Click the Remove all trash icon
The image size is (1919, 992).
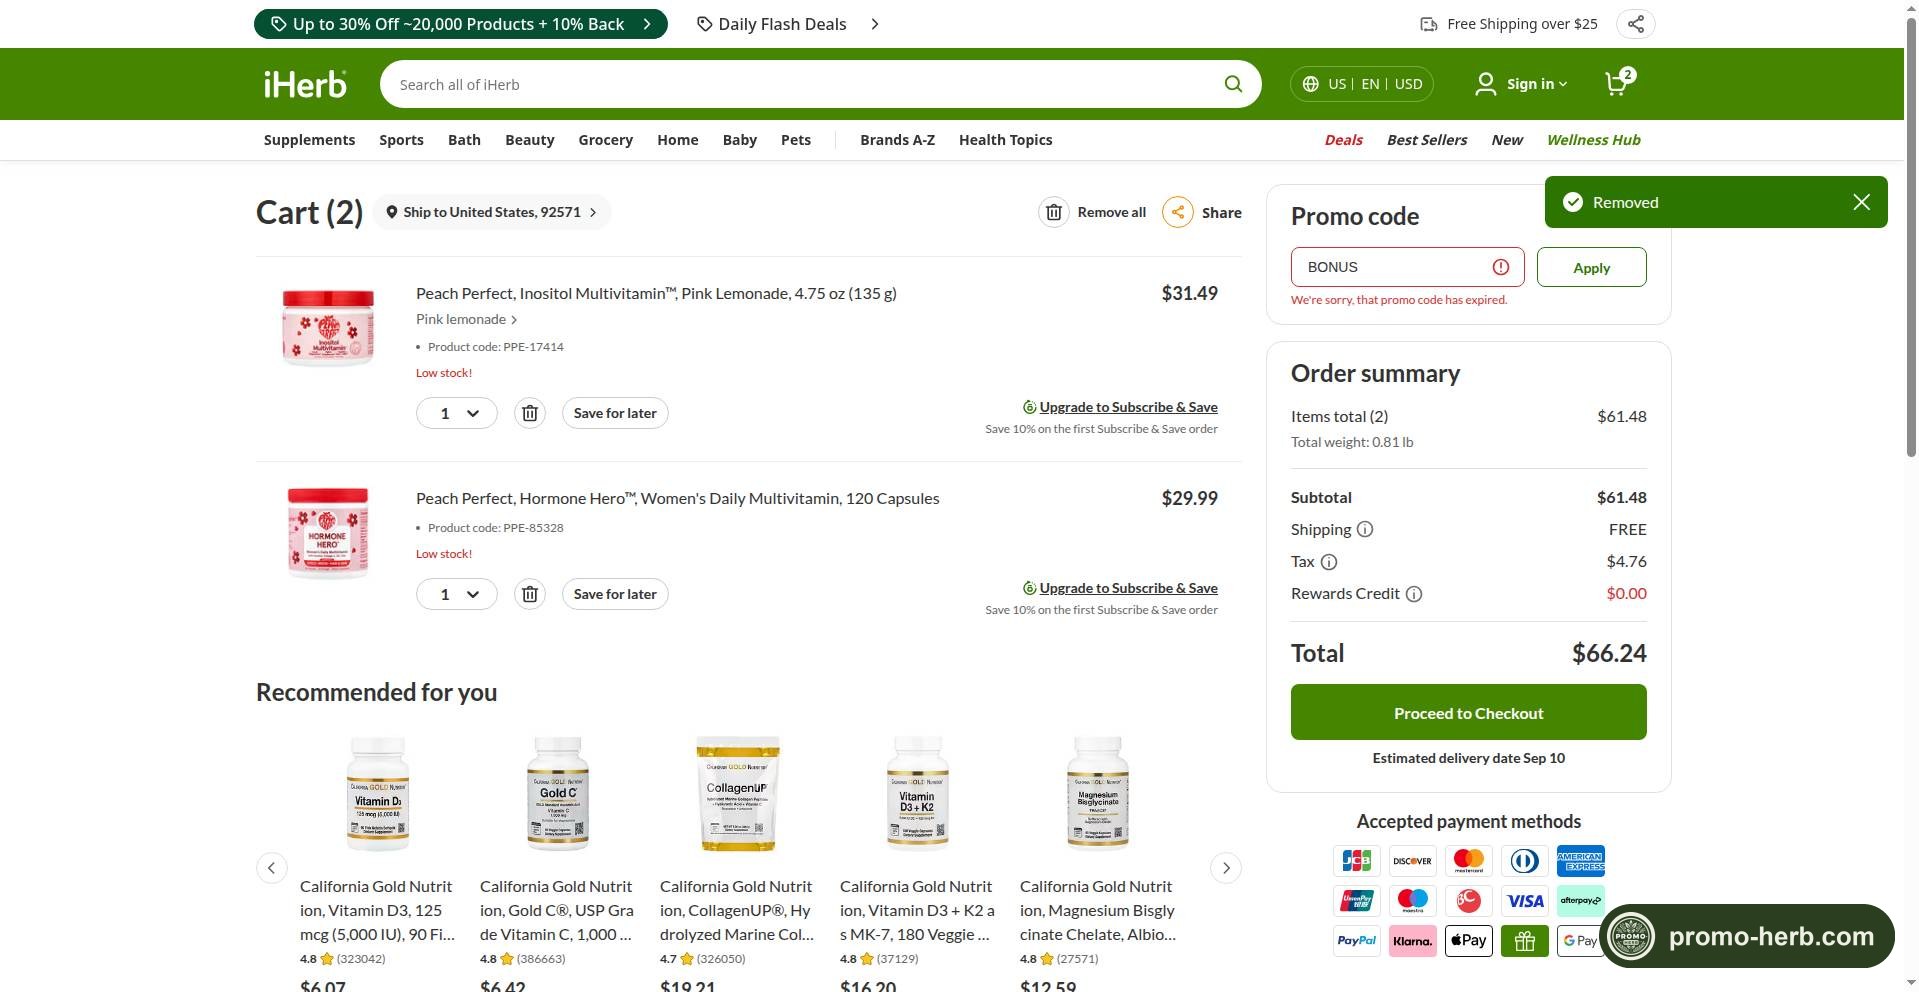click(x=1054, y=212)
